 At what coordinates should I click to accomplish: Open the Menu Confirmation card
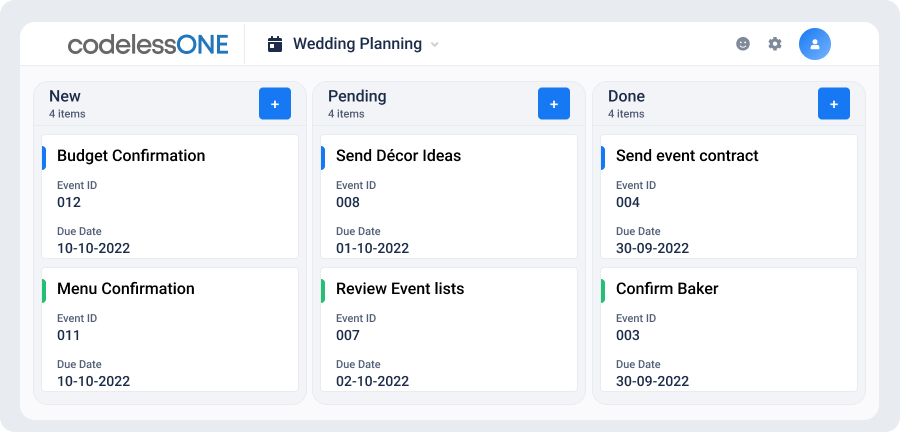pos(170,329)
